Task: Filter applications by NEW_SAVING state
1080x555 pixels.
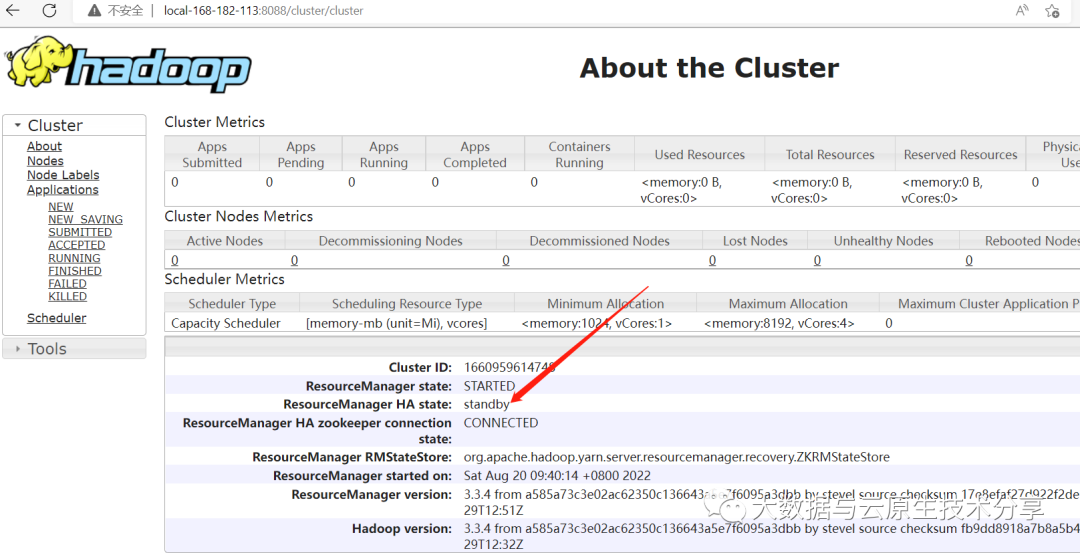Action: 85,220
